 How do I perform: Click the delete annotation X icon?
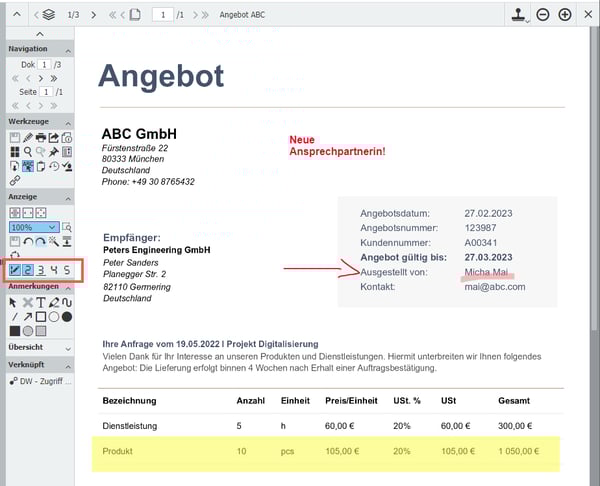[x=28, y=302]
